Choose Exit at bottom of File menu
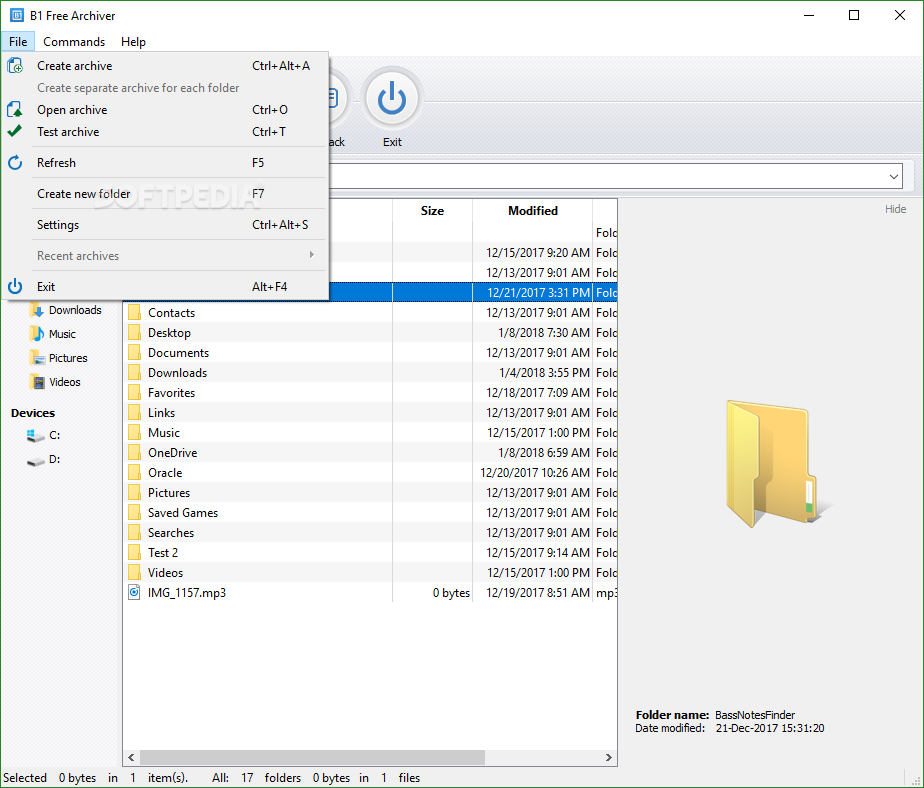This screenshot has width=924, height=788. [x=165, y=286]
